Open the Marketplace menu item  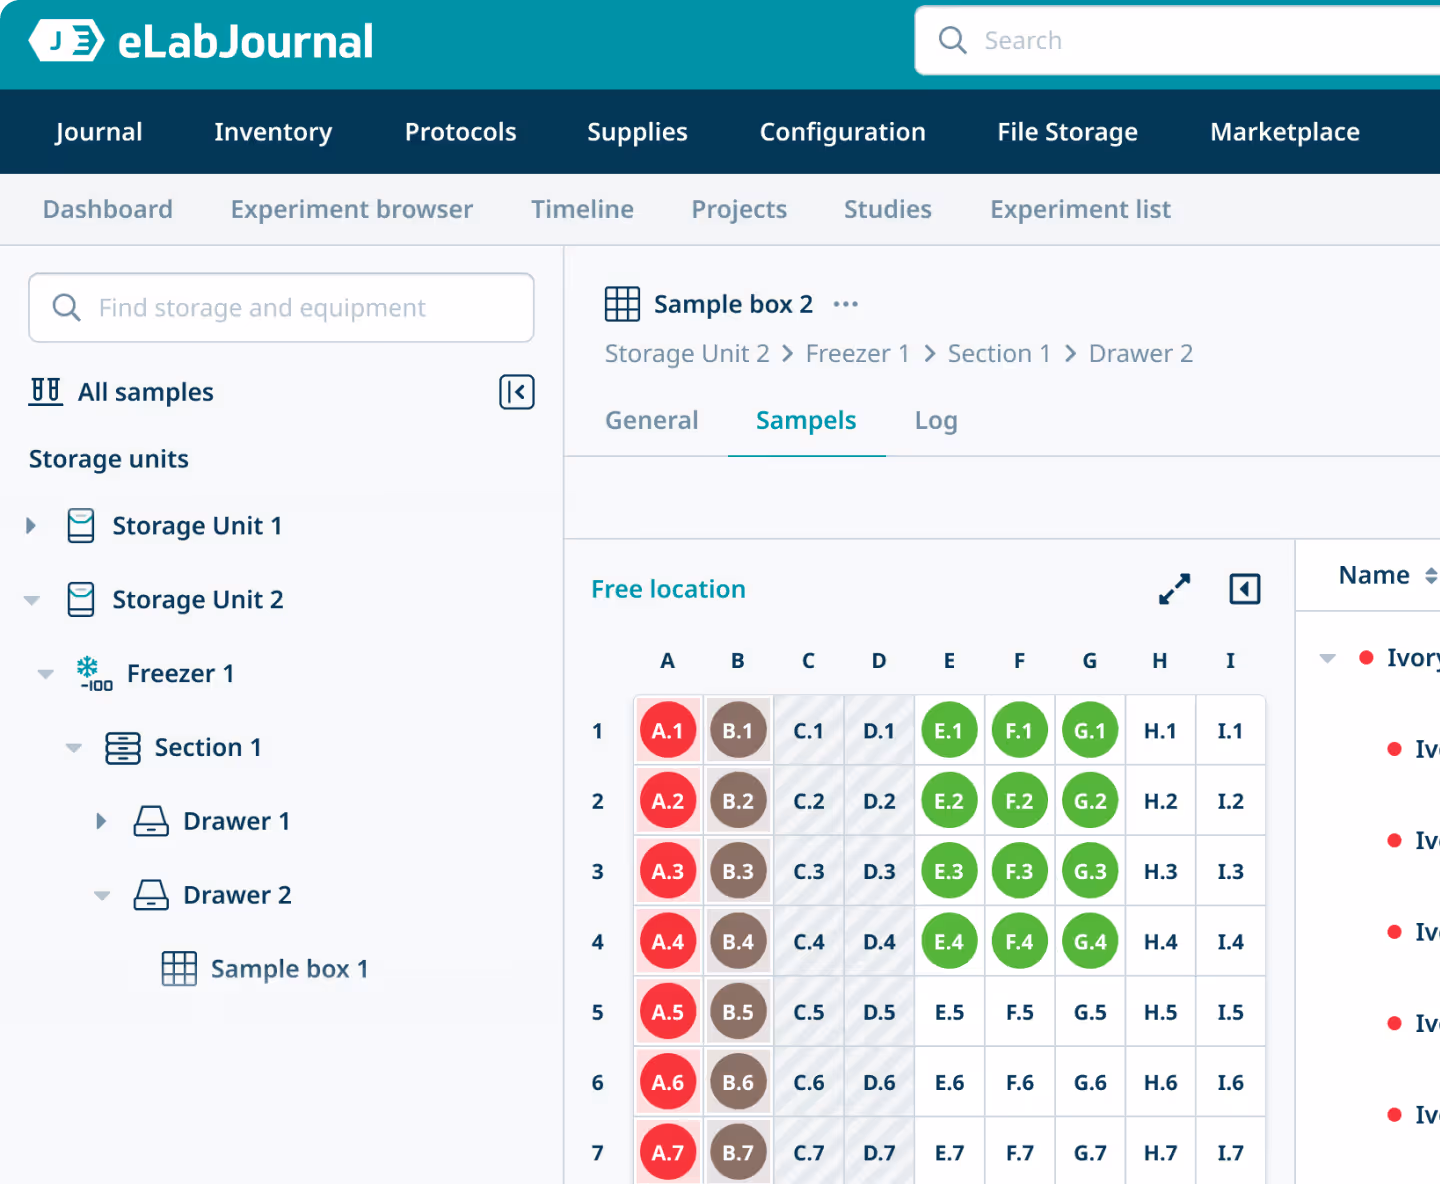tap(1285, 132)
